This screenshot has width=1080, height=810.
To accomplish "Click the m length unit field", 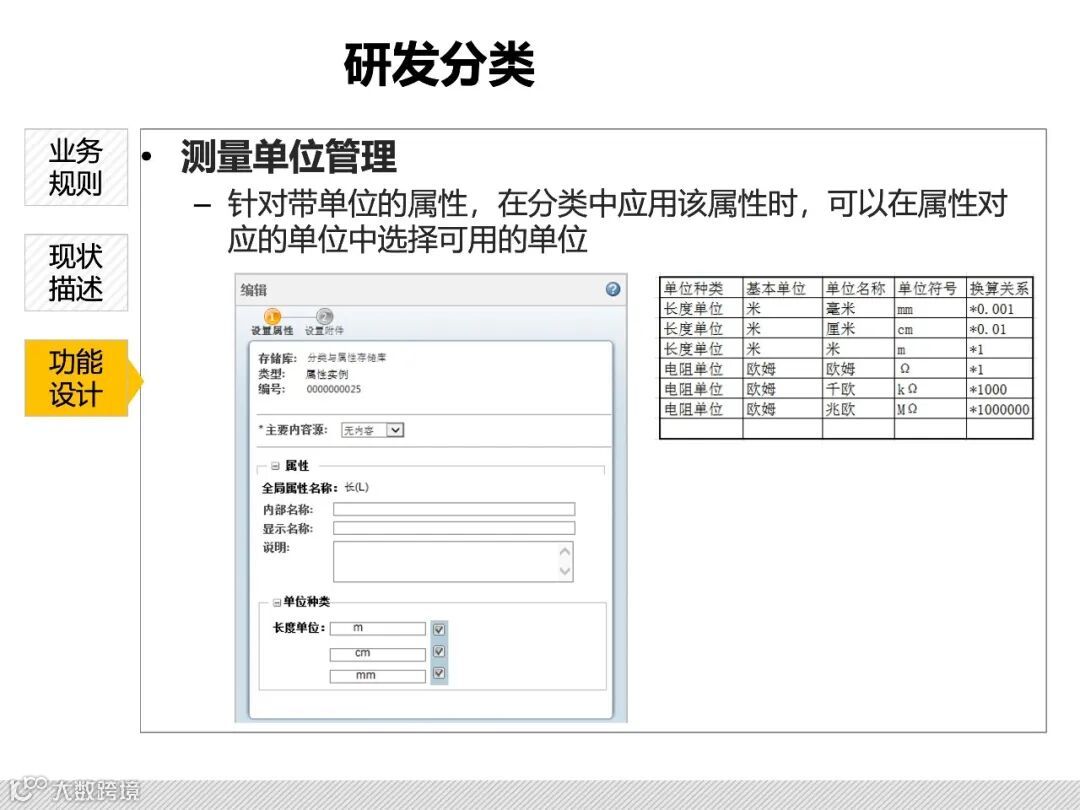I will [377, 629].
